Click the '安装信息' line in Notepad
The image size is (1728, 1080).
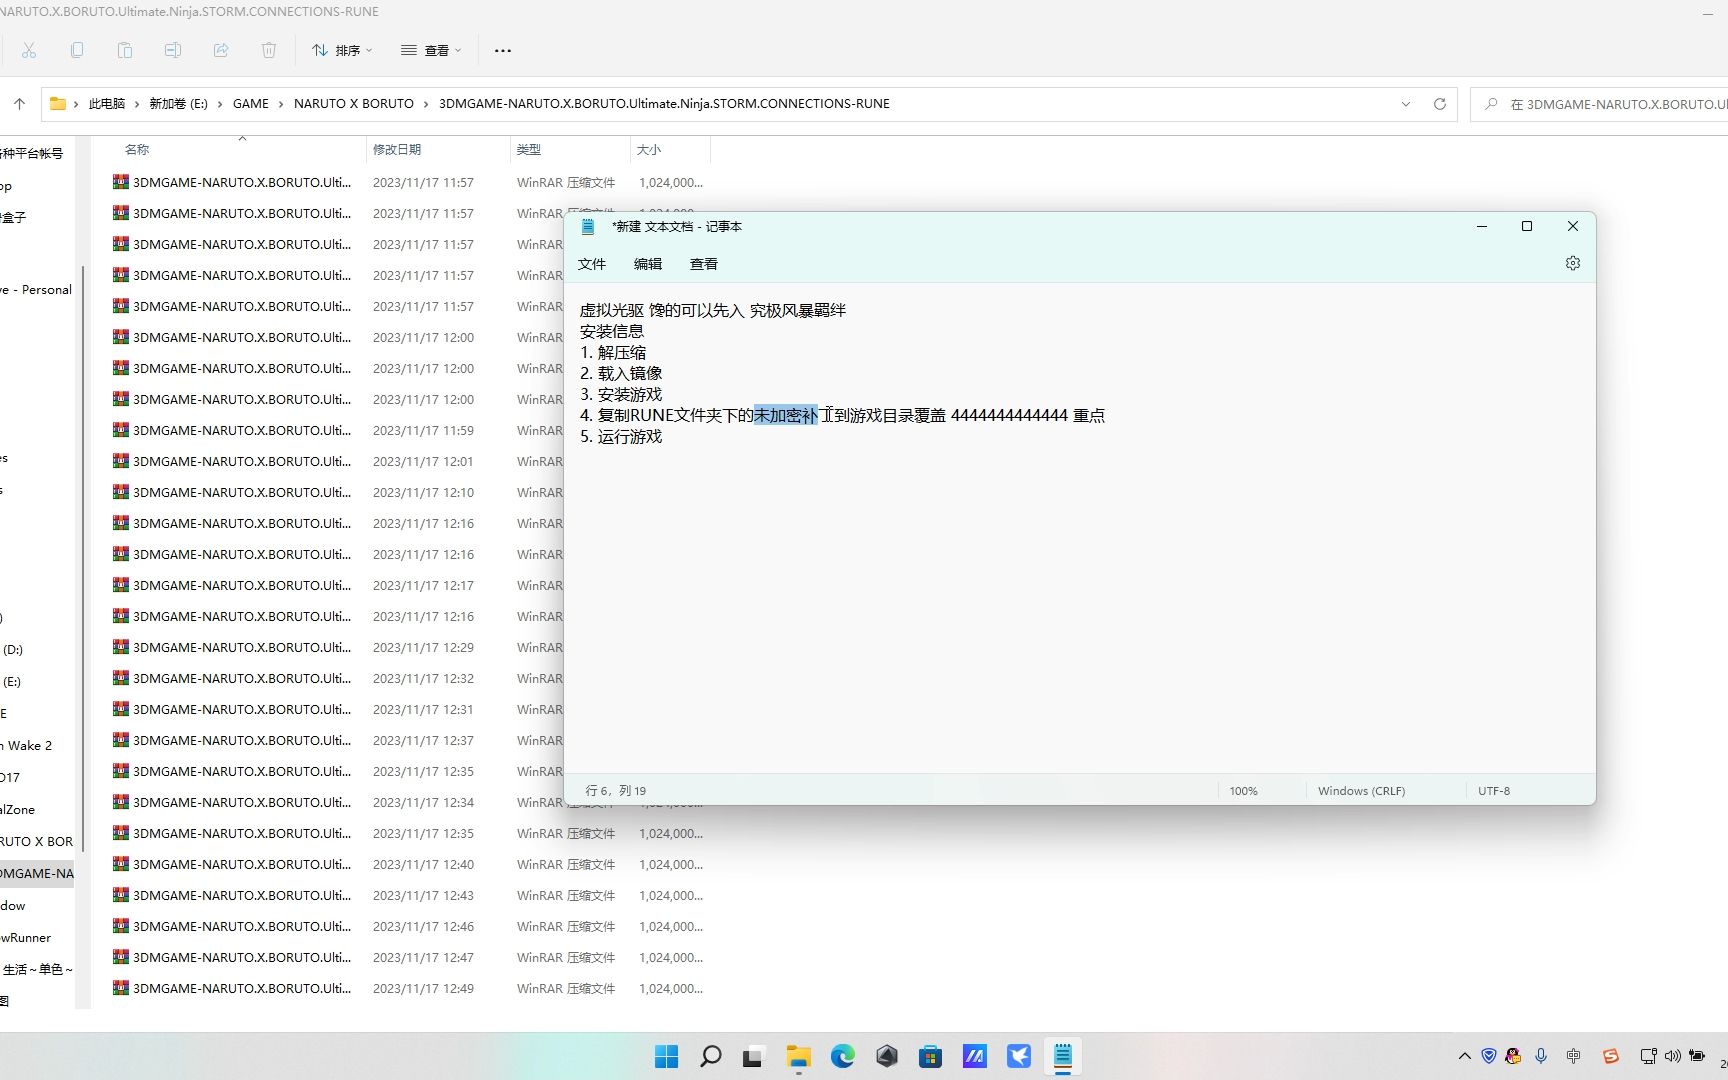click(612, 332)
